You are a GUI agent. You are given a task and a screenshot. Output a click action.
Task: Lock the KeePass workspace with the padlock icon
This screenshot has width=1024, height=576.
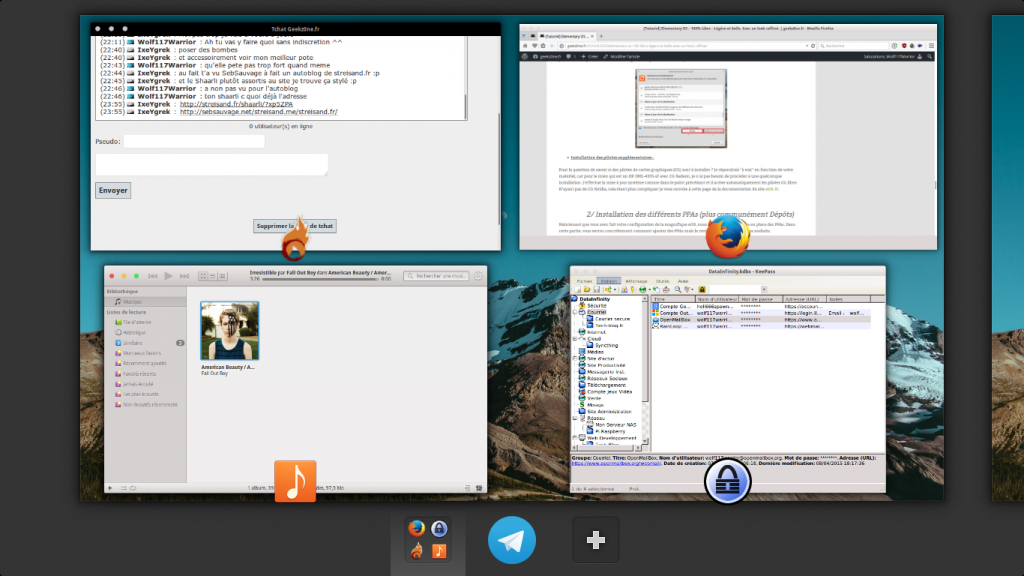tap(701, 289)
